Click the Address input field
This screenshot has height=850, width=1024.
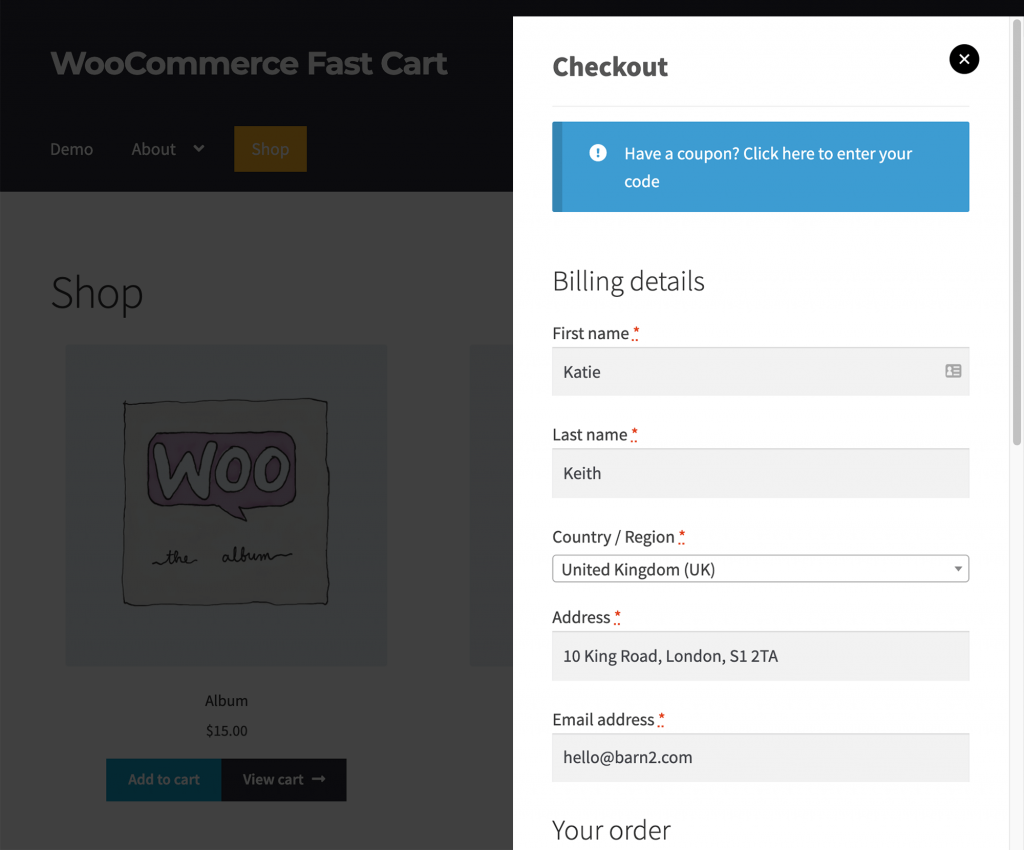(760, 656)
